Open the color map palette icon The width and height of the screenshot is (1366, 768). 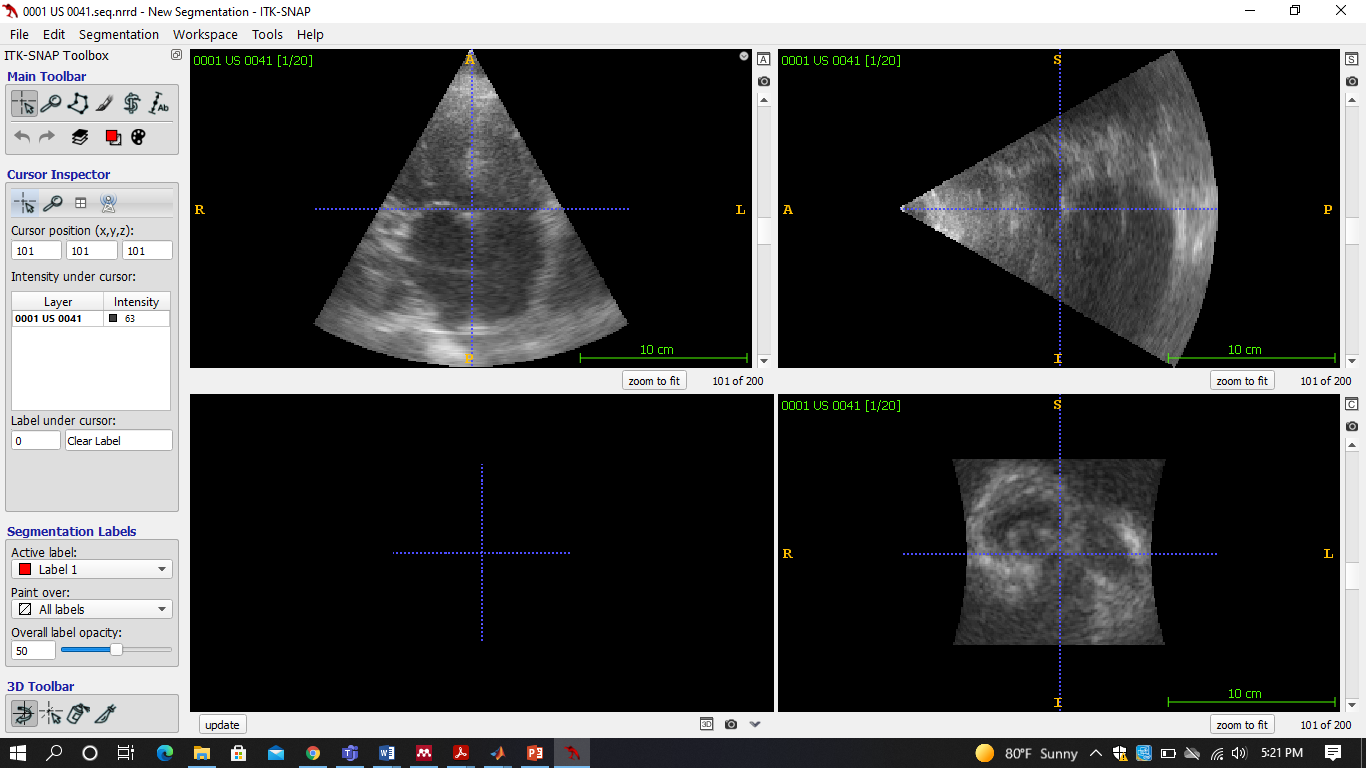(139, 137)
